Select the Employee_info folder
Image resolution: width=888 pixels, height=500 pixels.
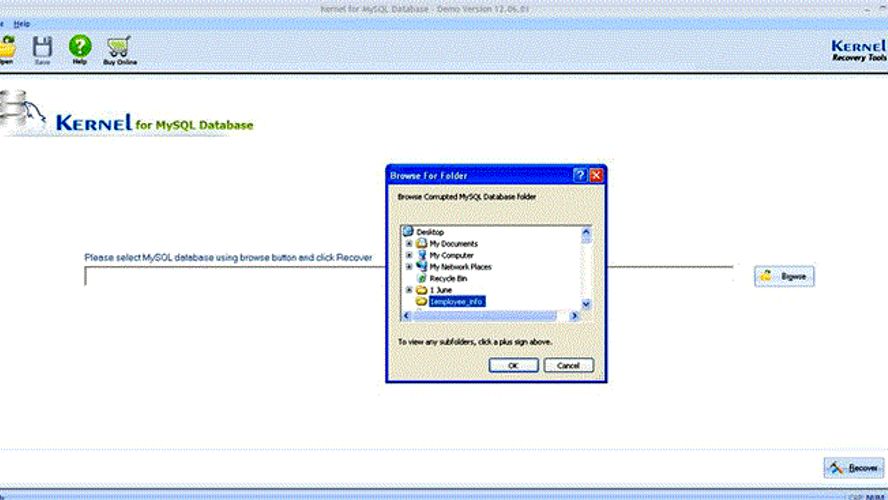click(x=456, y=302)
